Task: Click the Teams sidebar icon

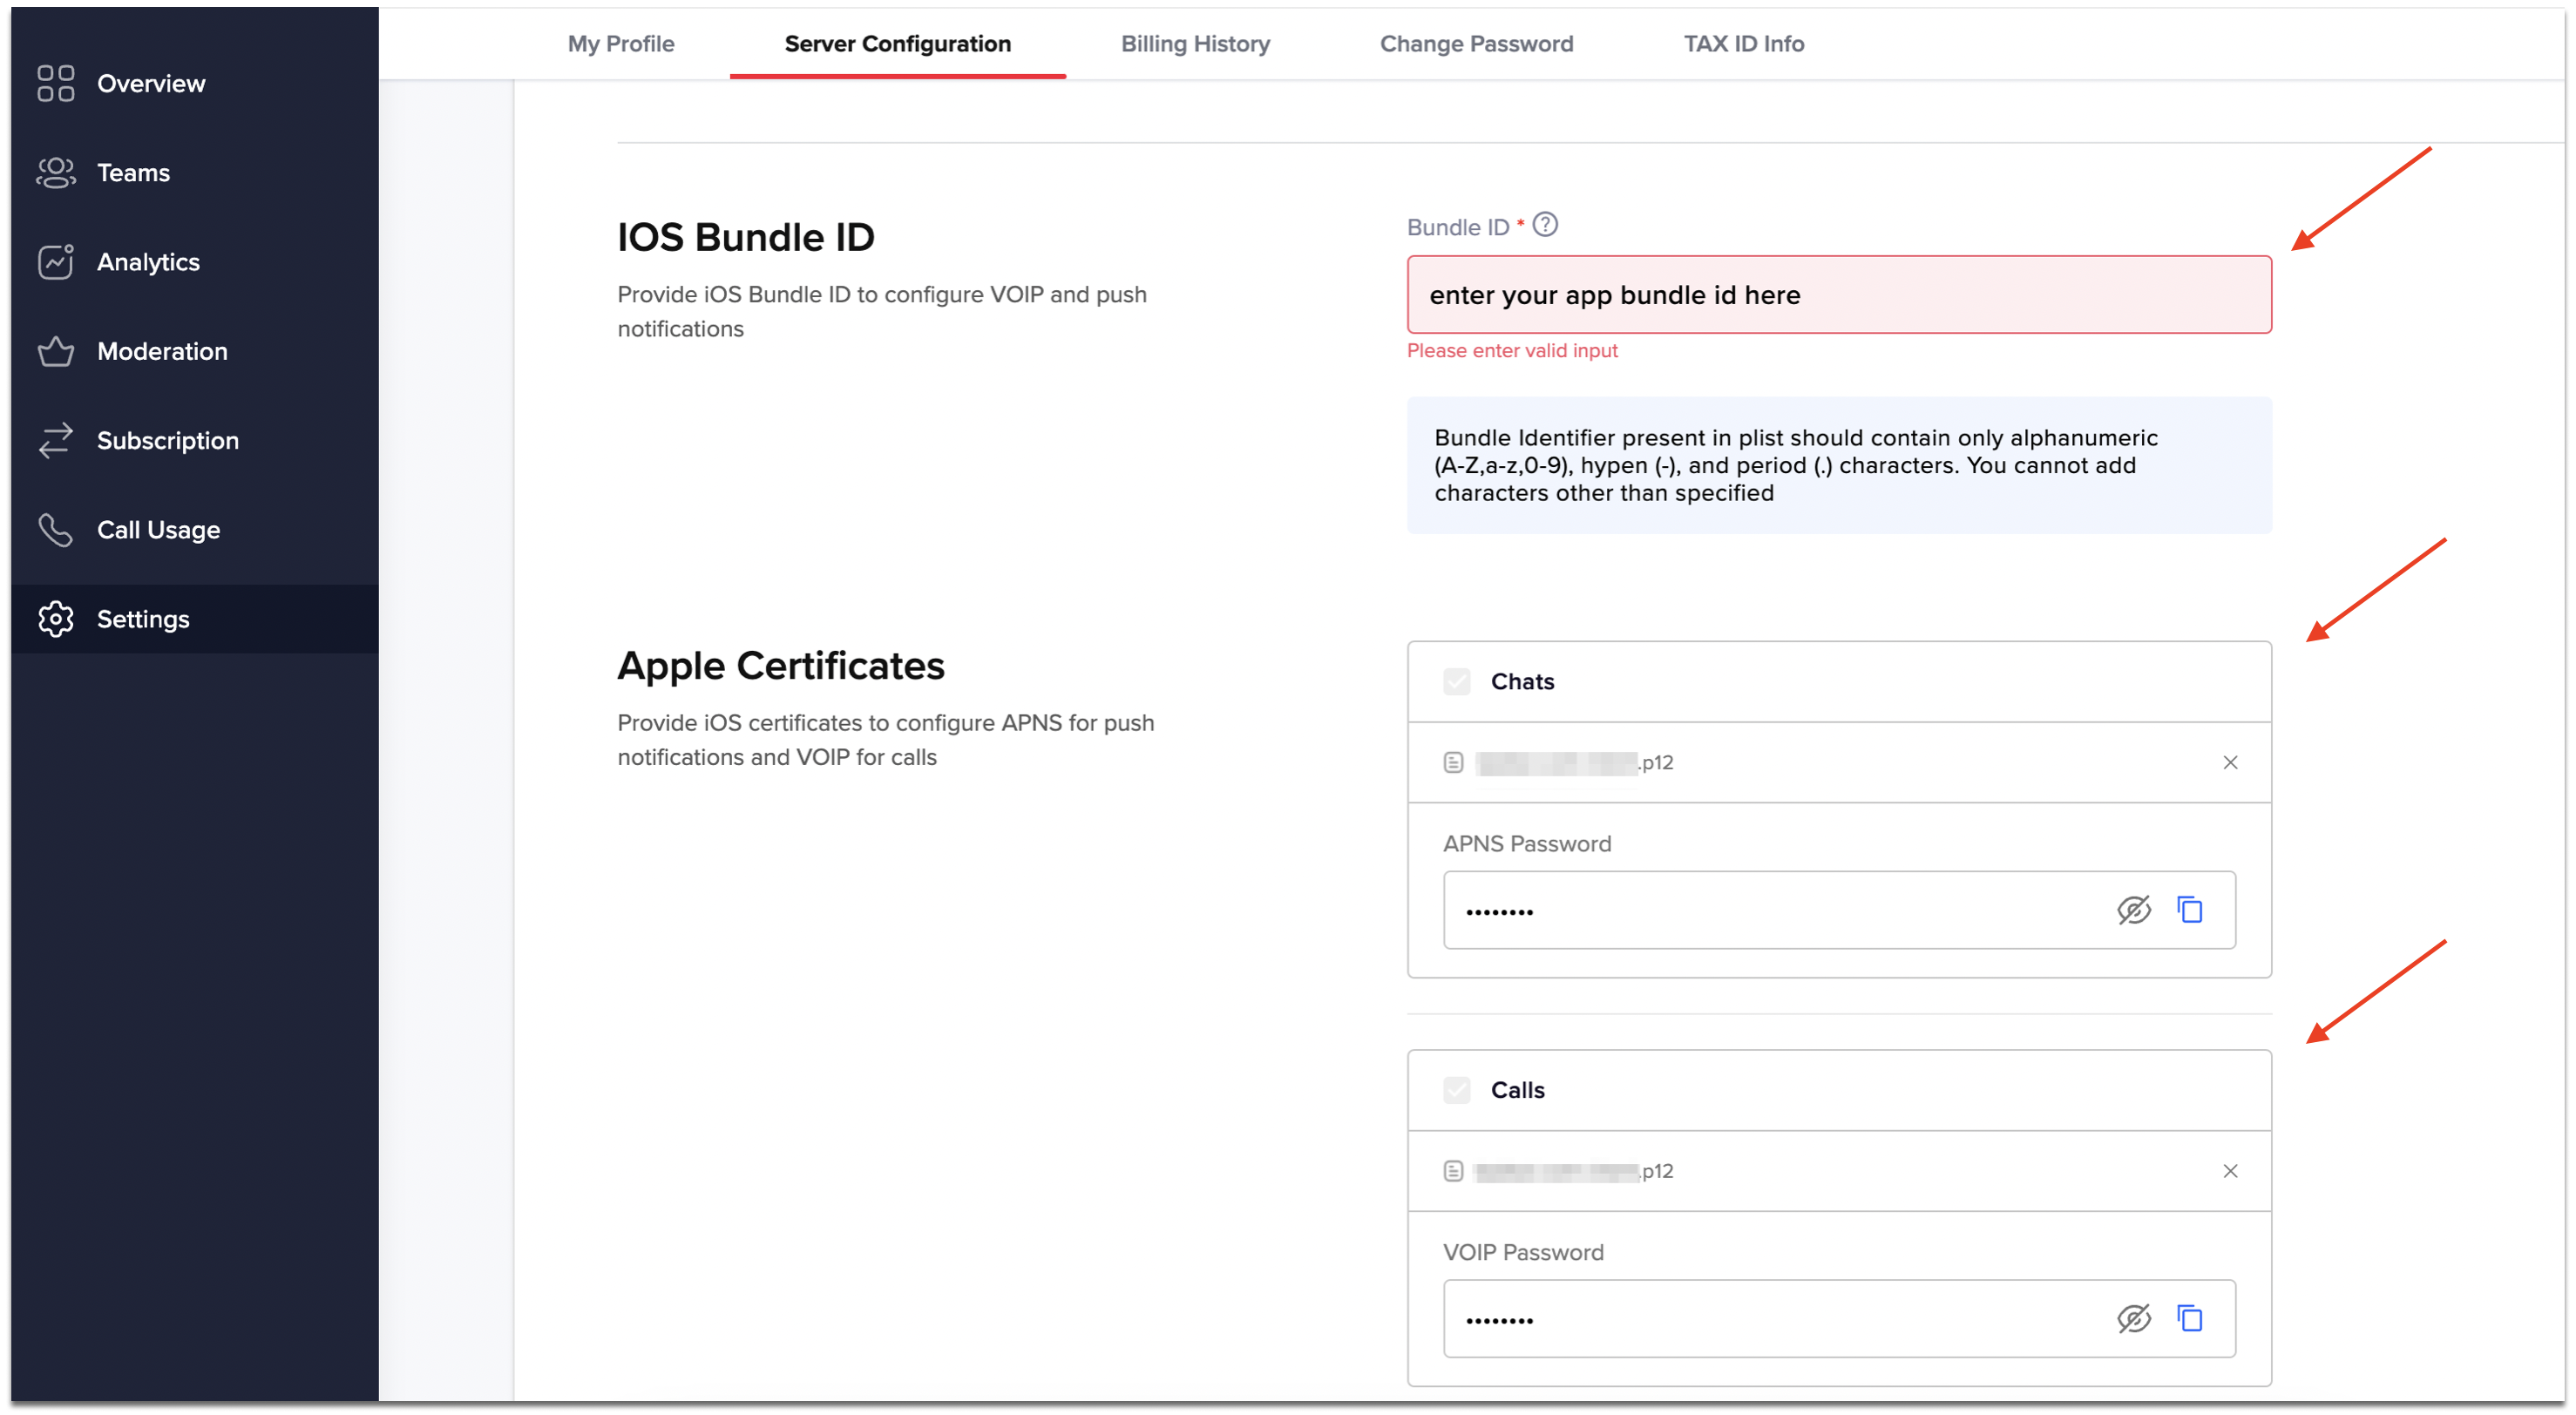Action: point(56,173)
